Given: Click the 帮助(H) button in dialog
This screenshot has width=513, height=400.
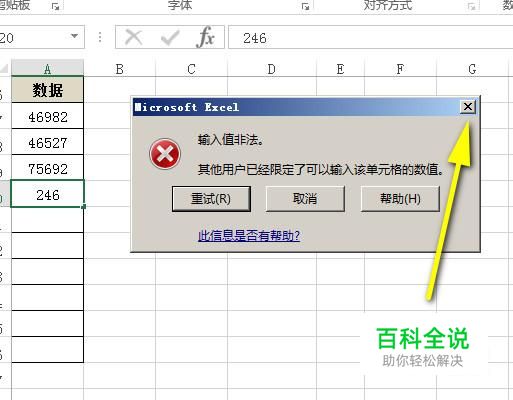Looking at the screenshot, I should 400,199.
